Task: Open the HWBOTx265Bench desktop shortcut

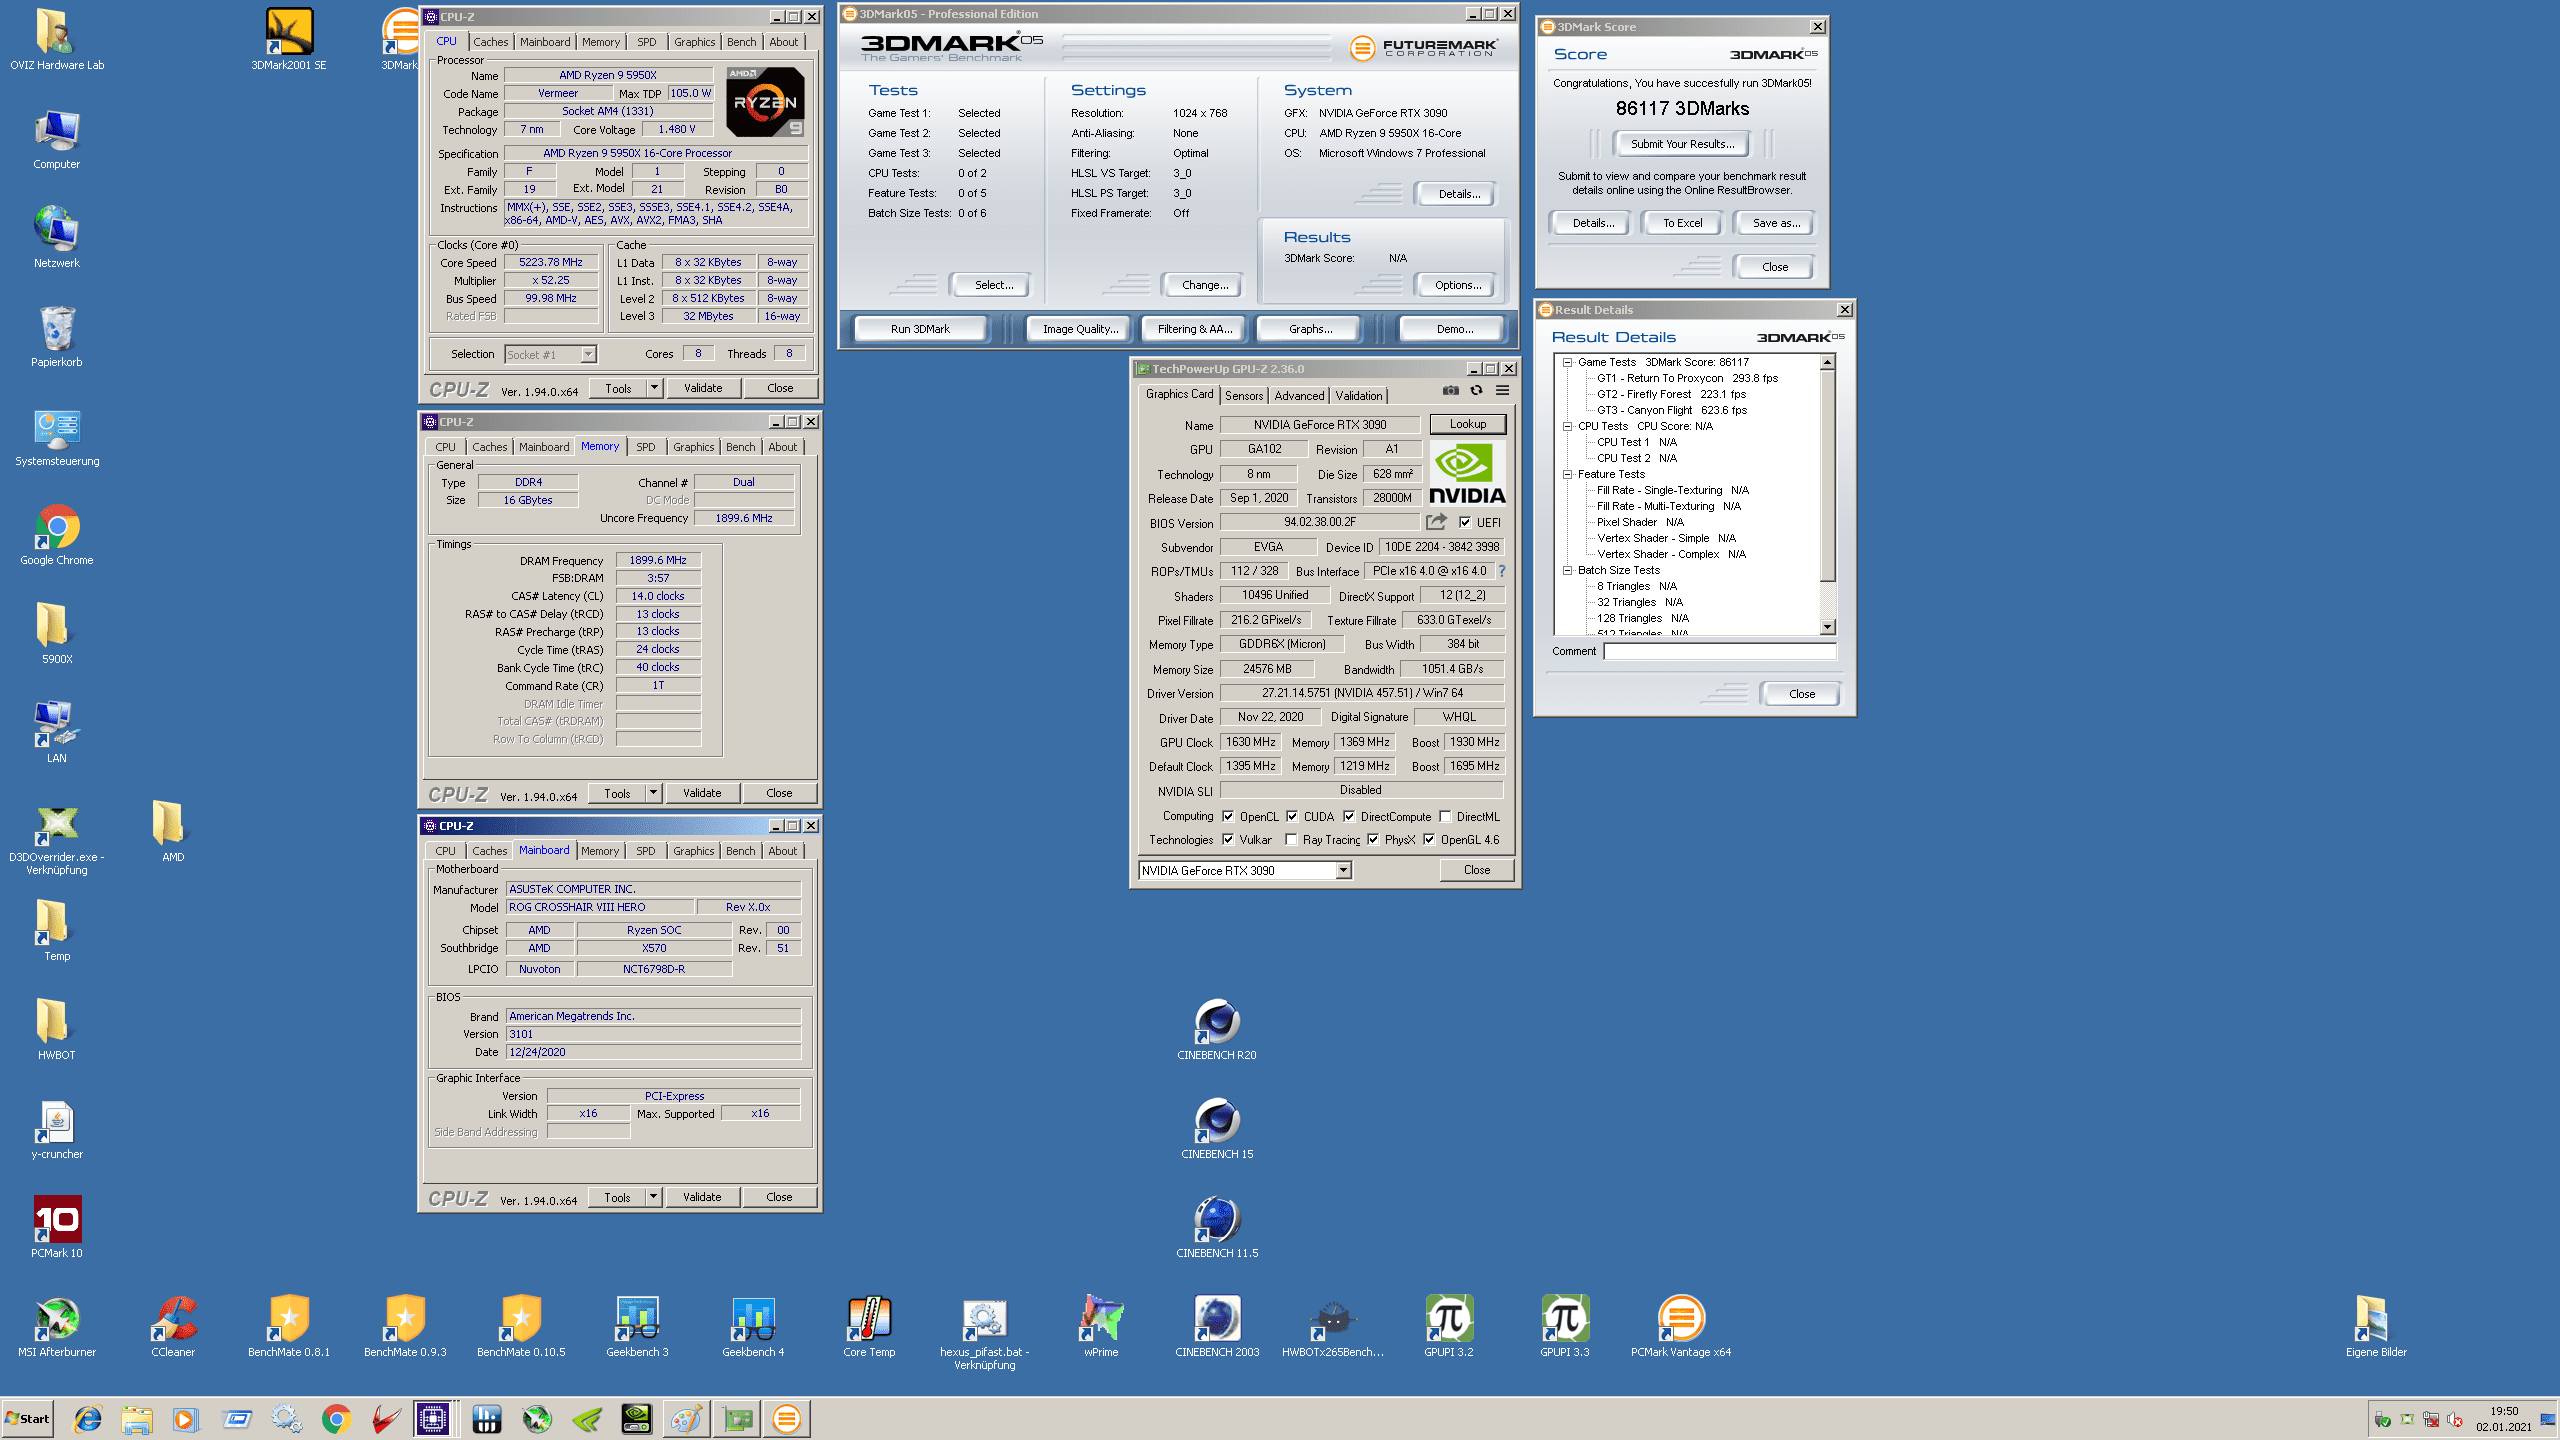Action: tap(1333, 1327)
